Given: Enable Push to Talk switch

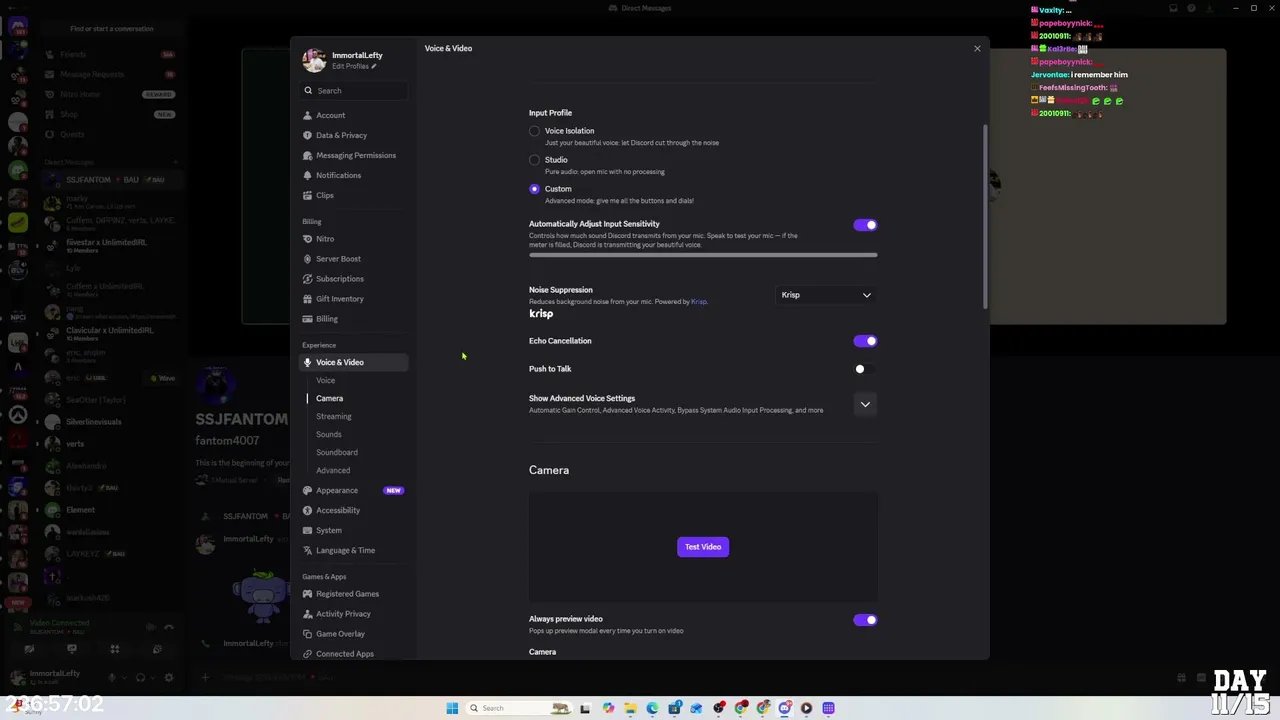Looking at the screenshot, I should pyautogui.click(x=865, y=369).
